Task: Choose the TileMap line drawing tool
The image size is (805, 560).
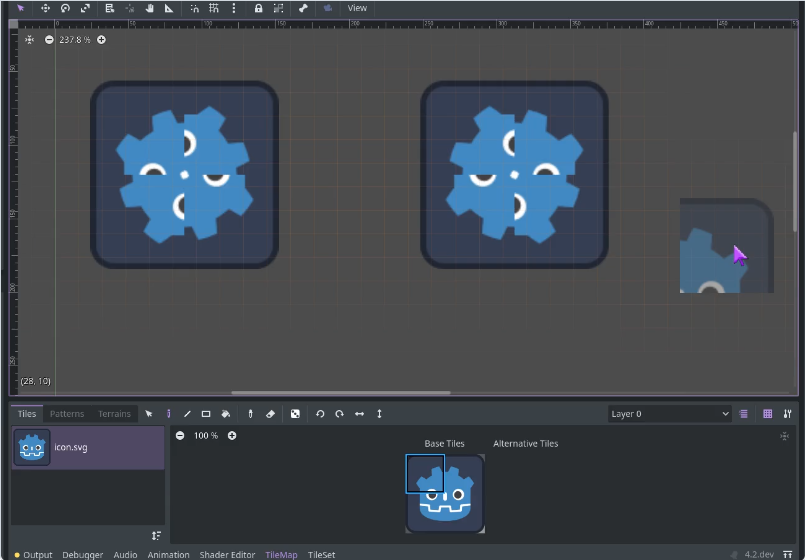Action: click(187, 414)
